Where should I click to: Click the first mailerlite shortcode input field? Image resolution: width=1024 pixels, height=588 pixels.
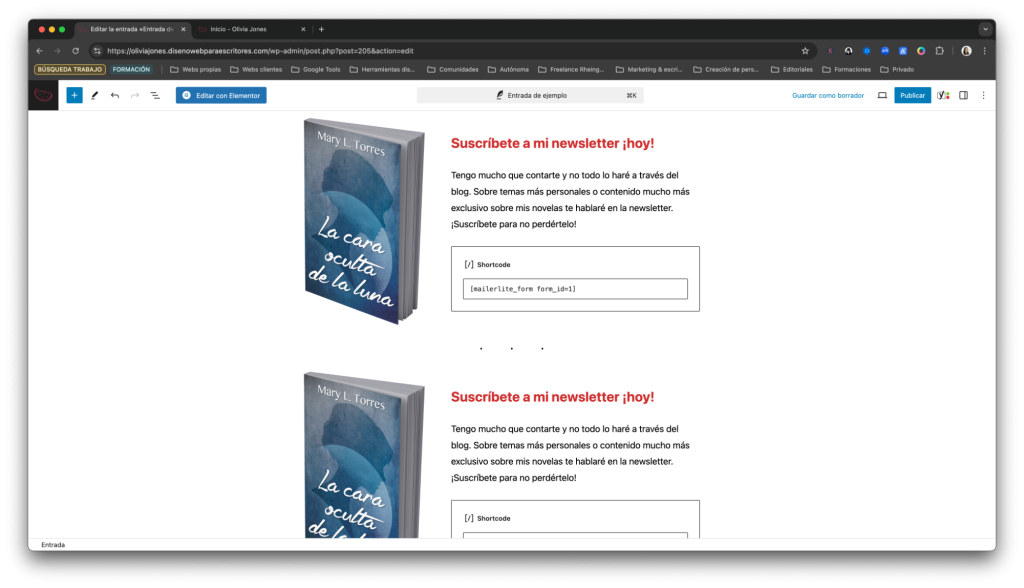coord(575,289)
